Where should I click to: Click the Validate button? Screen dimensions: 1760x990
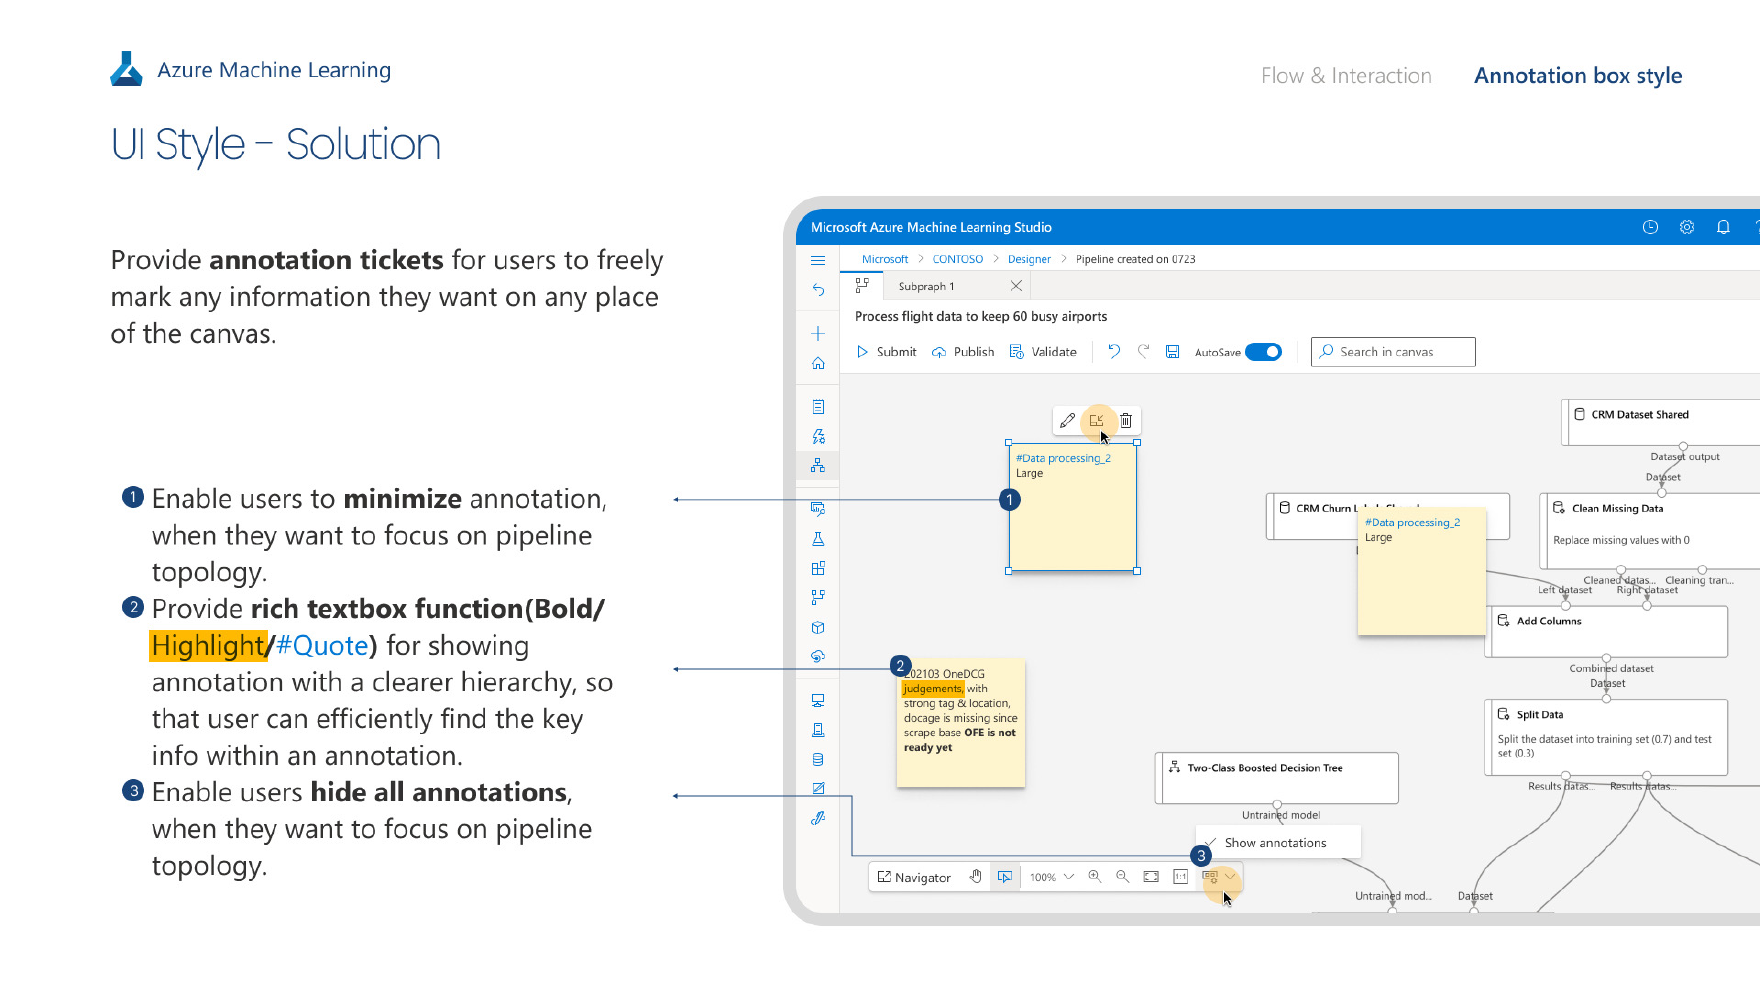tap(1043, 352)
